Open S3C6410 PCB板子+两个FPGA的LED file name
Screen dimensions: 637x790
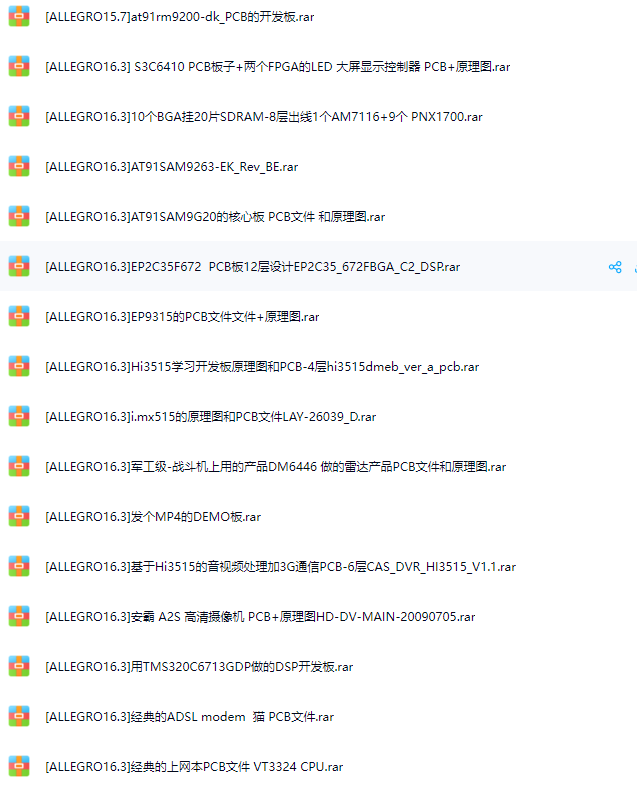[x=278, y=67]
